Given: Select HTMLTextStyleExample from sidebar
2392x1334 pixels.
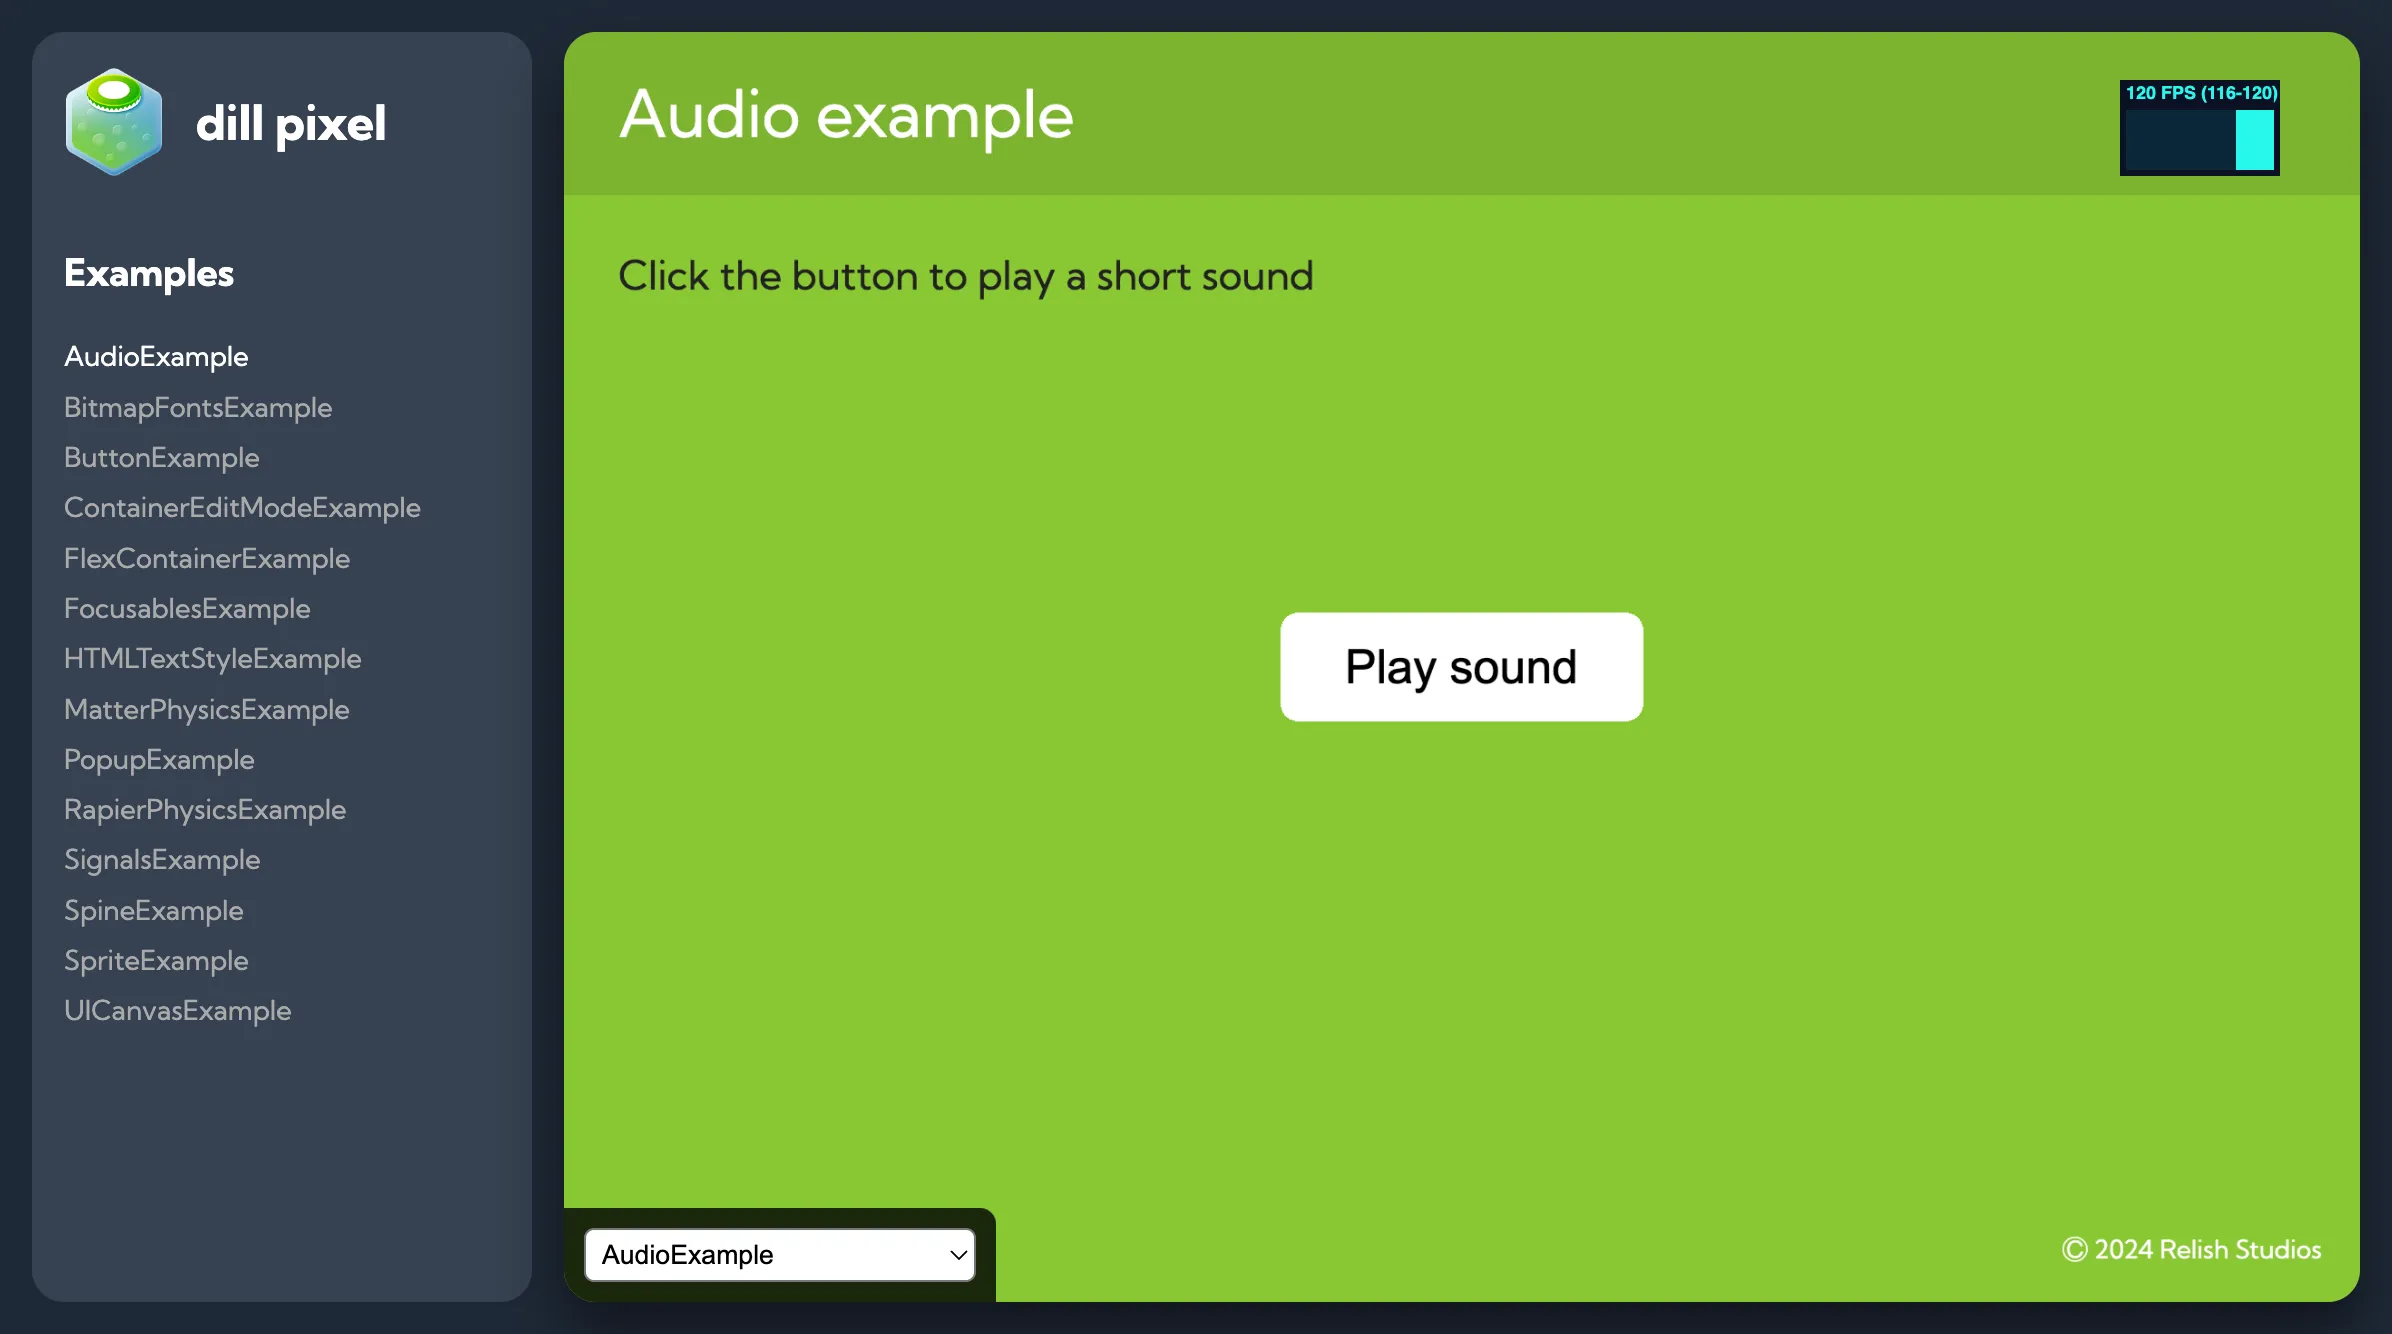Looking at the screenshot, I should [212, 659].
